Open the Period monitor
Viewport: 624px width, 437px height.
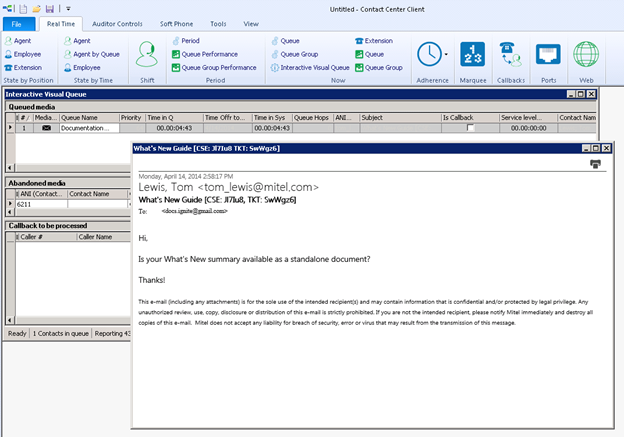(186, 41)
